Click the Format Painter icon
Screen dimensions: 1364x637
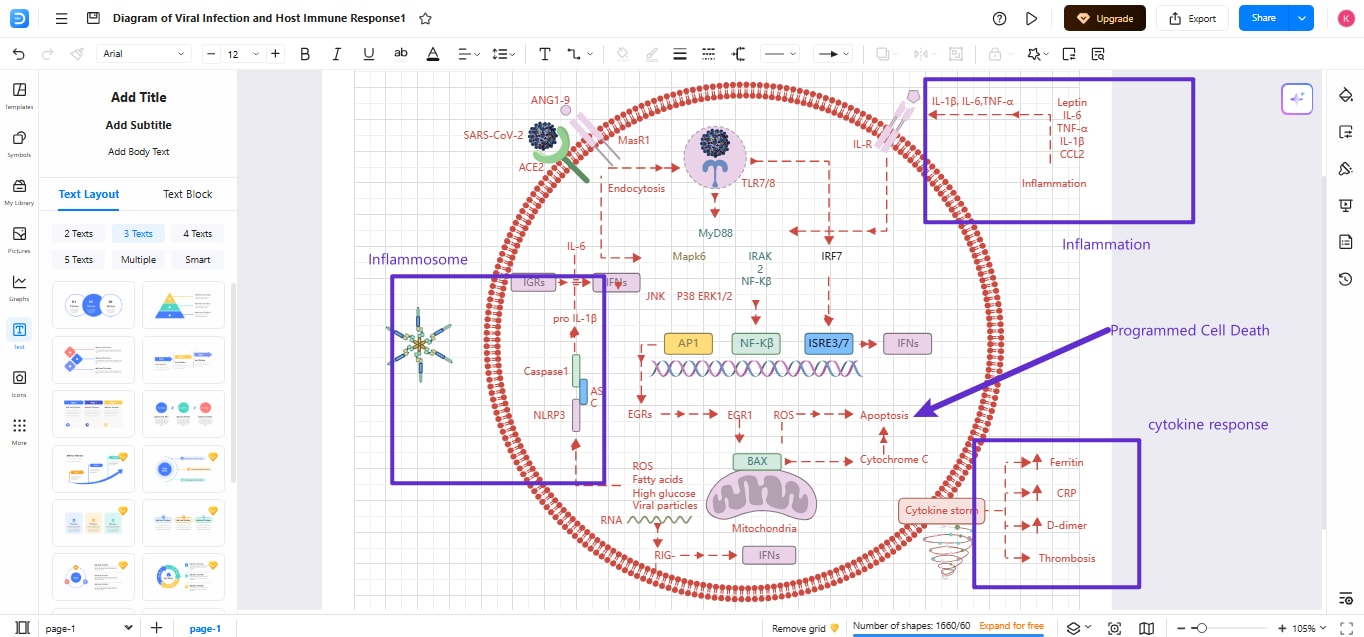click(76, 54)
